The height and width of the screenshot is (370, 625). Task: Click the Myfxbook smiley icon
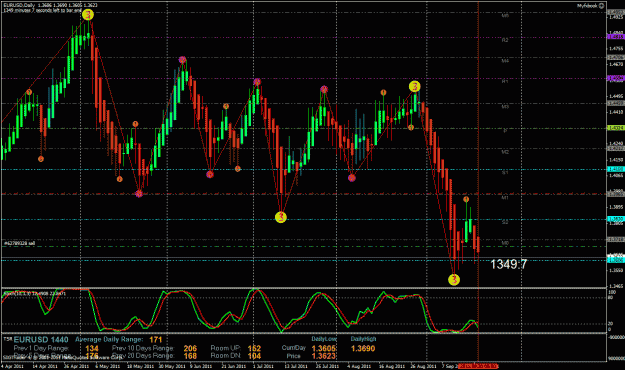pyautogui.click(x=601, y=6)
